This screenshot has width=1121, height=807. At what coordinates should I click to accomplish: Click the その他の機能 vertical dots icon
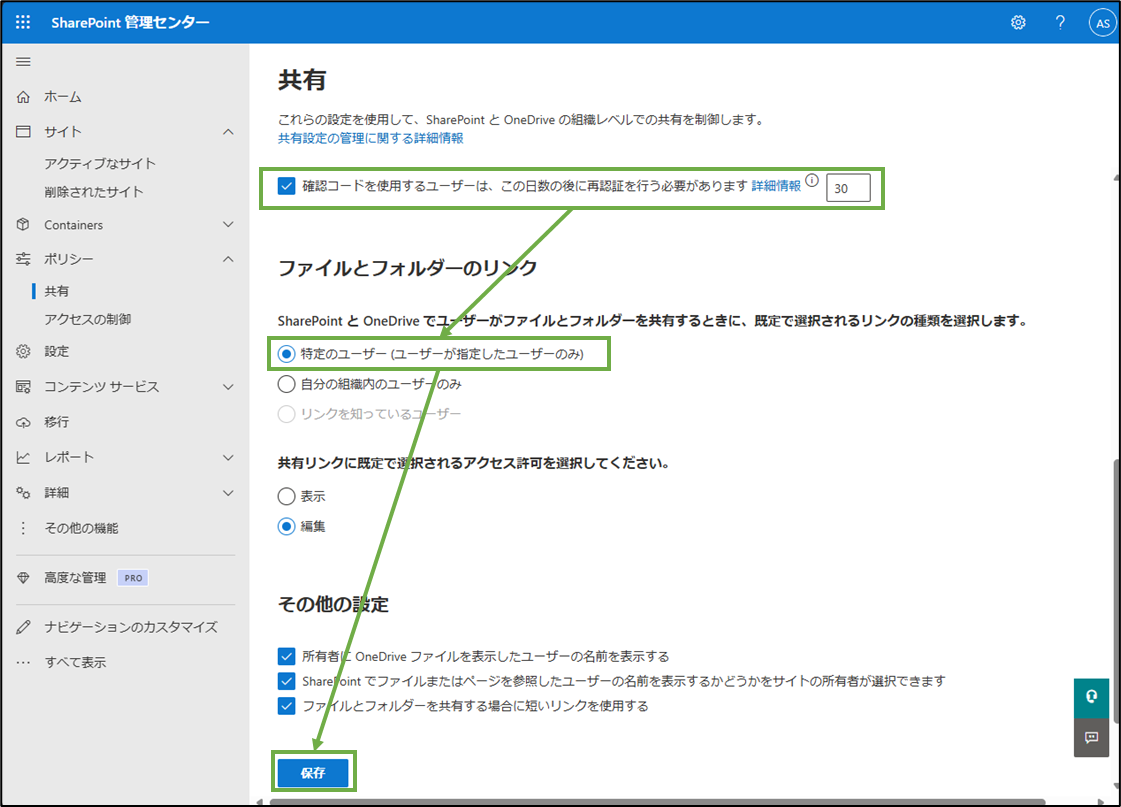[23, 528]
